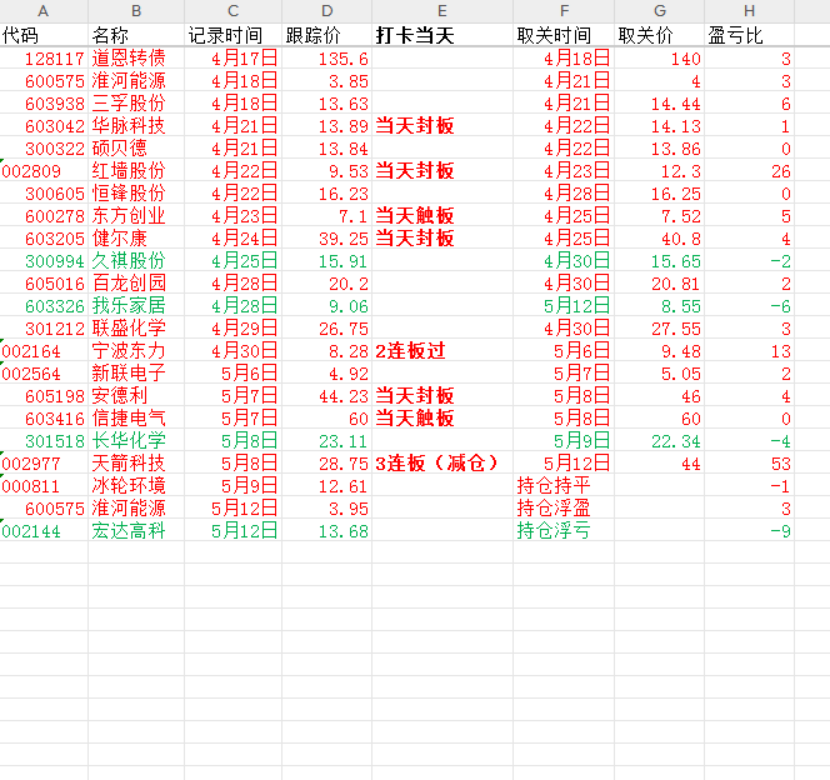Viewport: 830px width, 780px height.
Task: Select the 恒锋股份 name cell
Action: coord(136,193)
